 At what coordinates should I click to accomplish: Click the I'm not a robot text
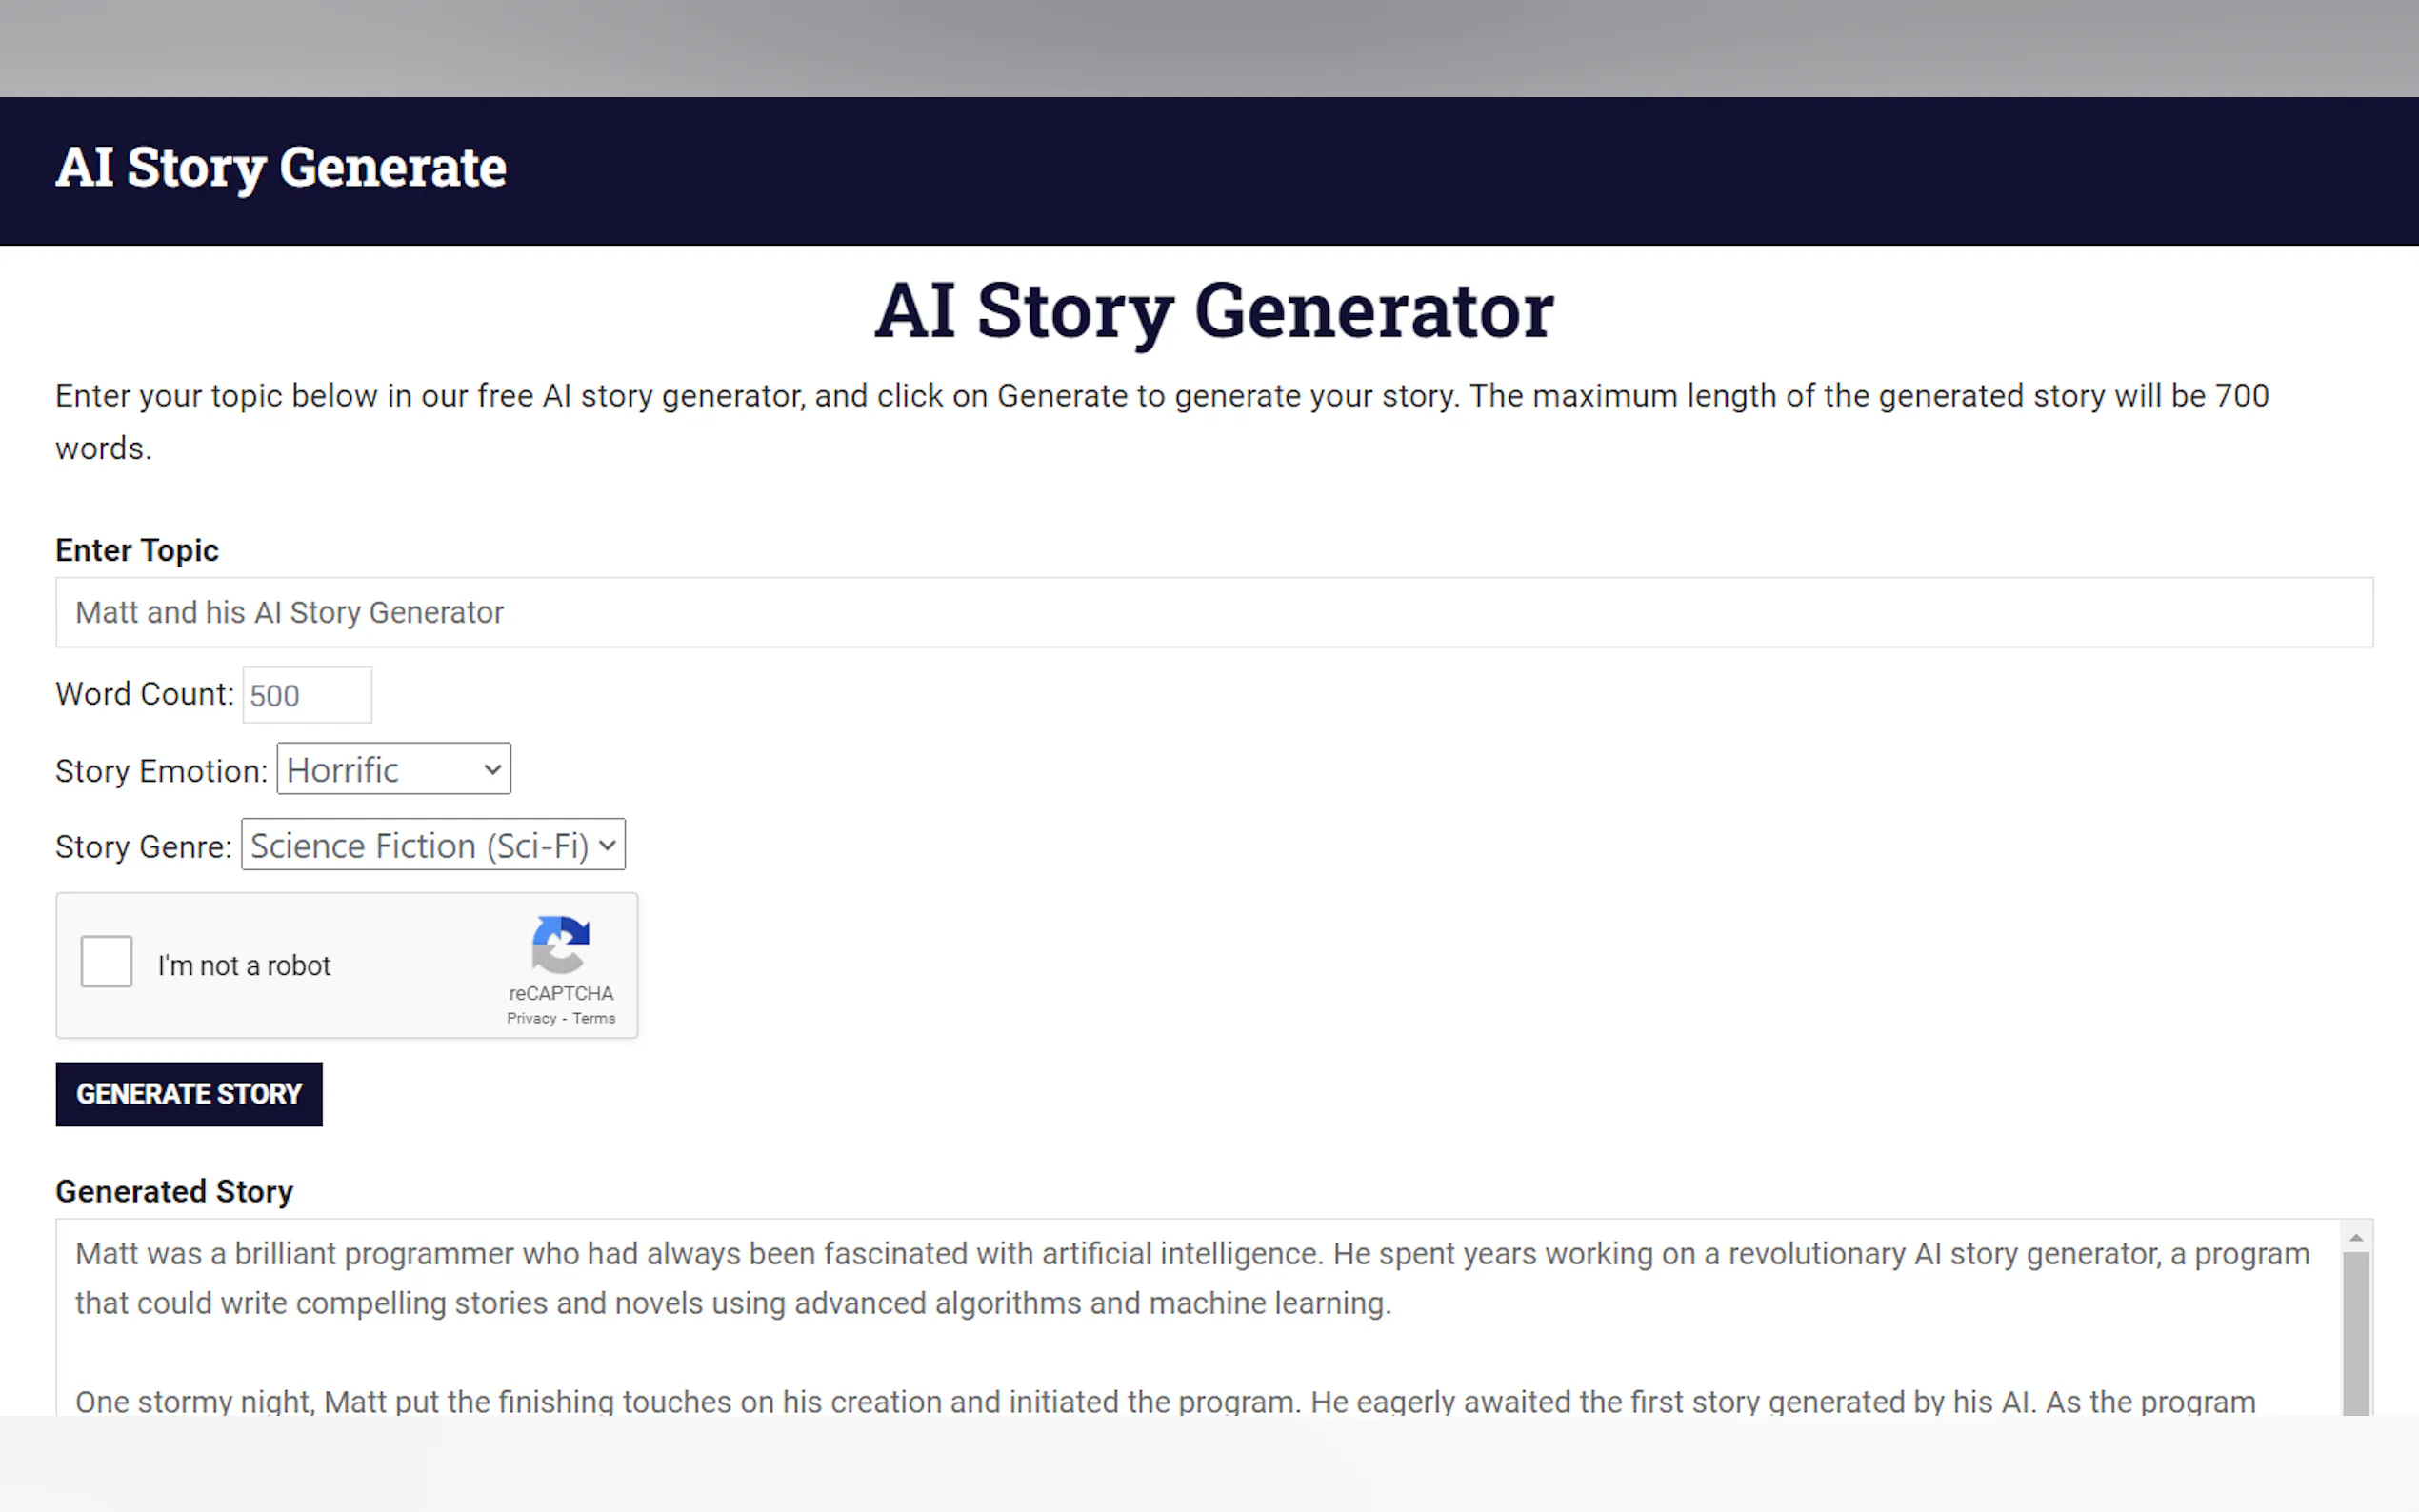(244, 965)
